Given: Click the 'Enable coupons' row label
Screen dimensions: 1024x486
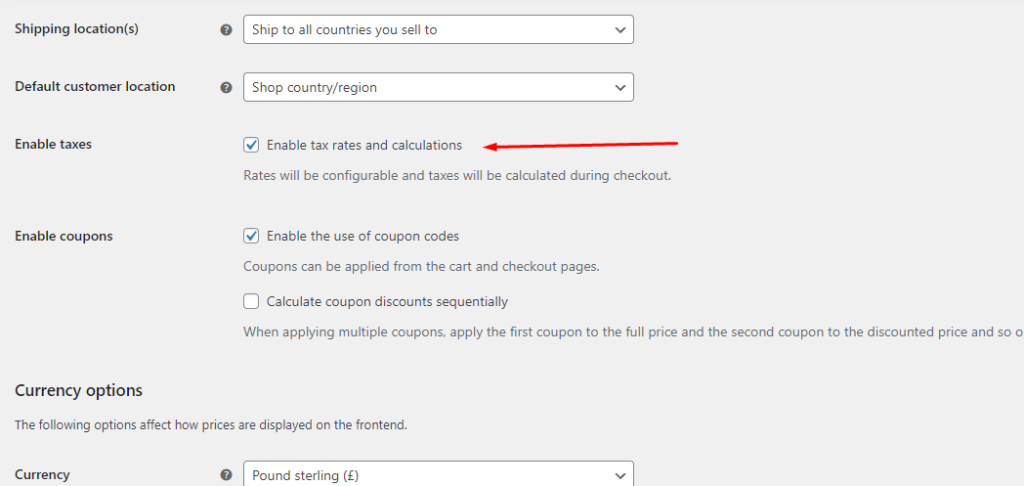Looking at the screenshot, I should coord(63,236).
